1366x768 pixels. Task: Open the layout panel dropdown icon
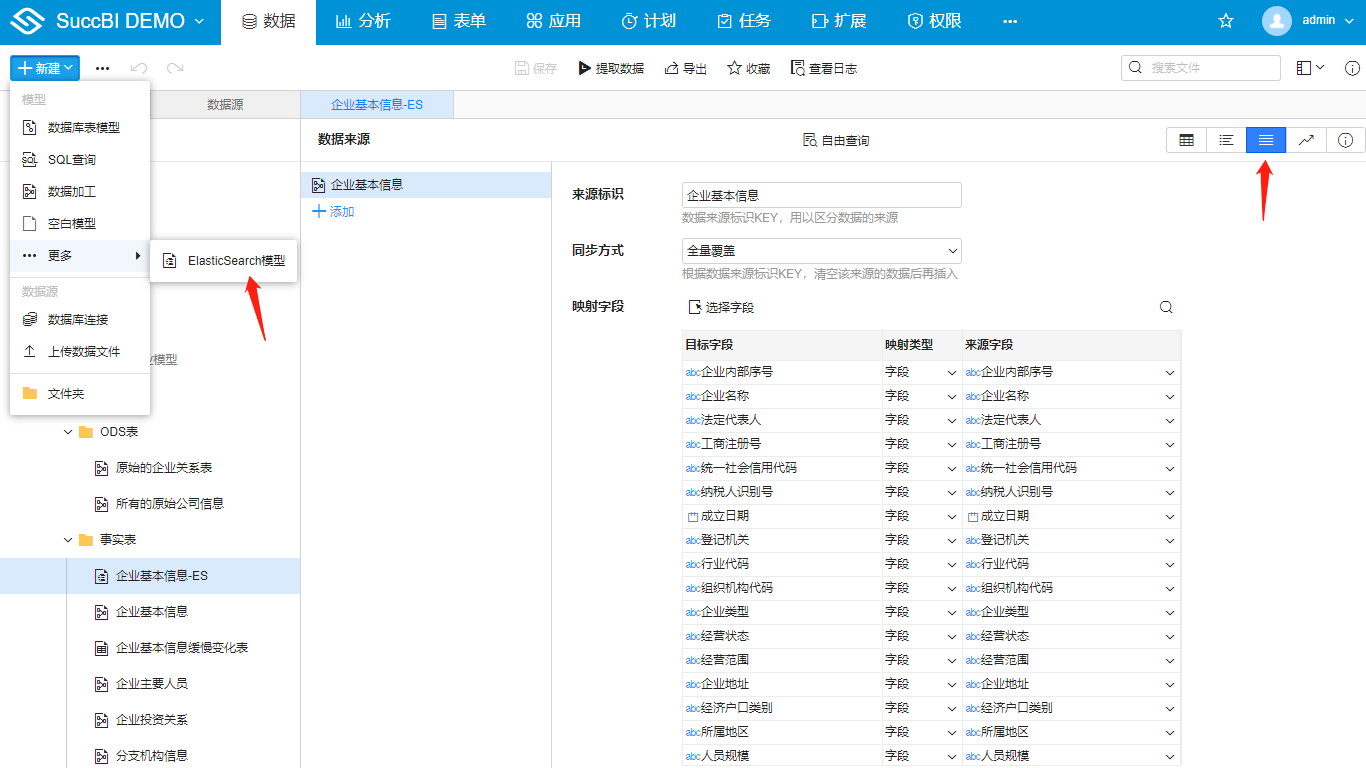click(x=1310, y=68)
